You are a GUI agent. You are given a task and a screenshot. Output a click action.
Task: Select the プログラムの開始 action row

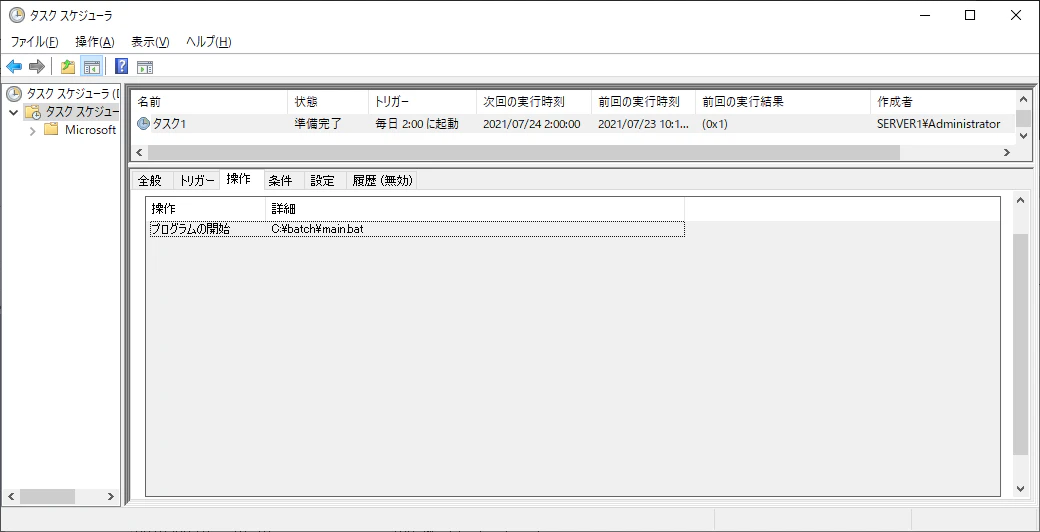pyautogui.click(x=417, y=229)
